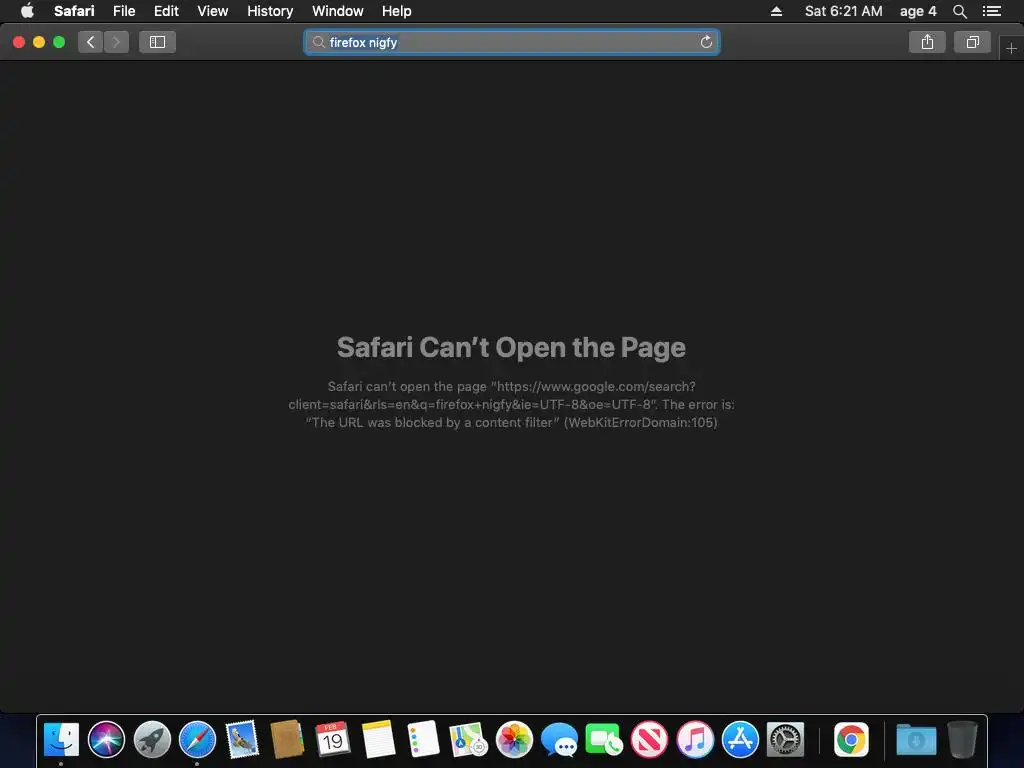The width and height of the screenshot is (1024, 768).
Task: Show the Safari sidebar
Action: tap(157, 42)
